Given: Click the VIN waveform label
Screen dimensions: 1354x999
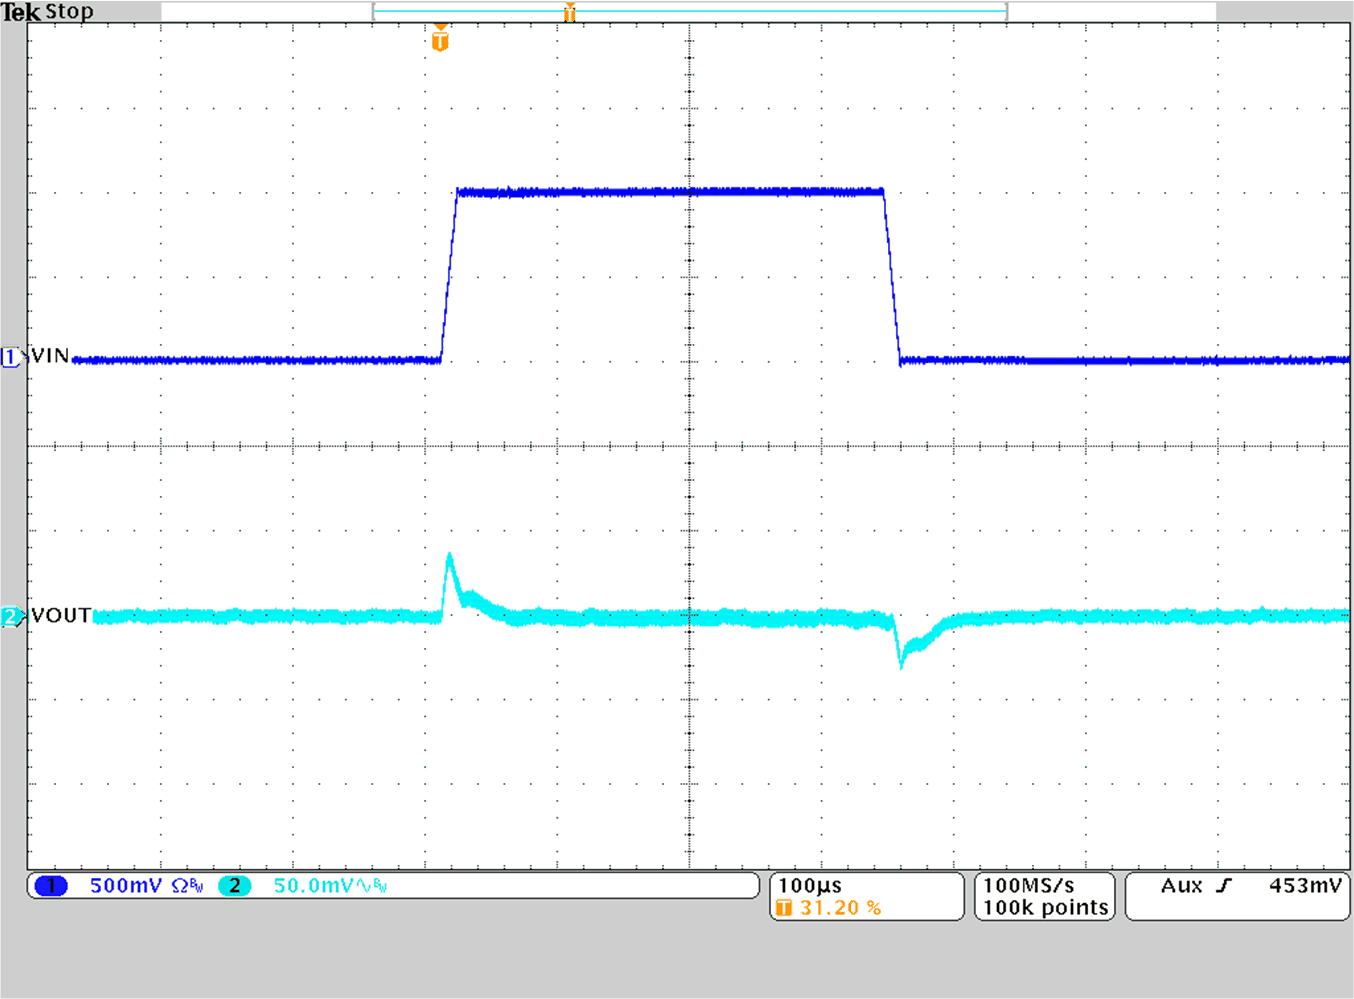Looking at the screenshot, I should (x=50, y=356).
